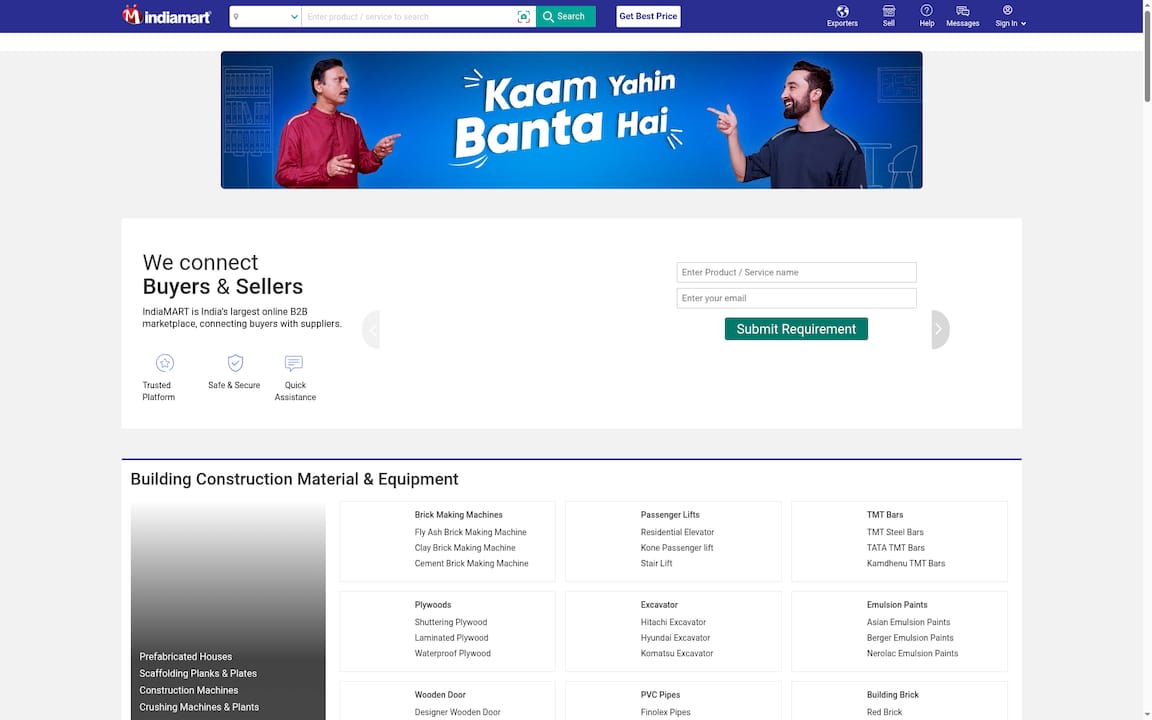Image resolution: width=1152 pixels, height=720 pixels.
Task: Open Waterproof Plywood link
Action: pyautogui.click(x=452, y=653)
